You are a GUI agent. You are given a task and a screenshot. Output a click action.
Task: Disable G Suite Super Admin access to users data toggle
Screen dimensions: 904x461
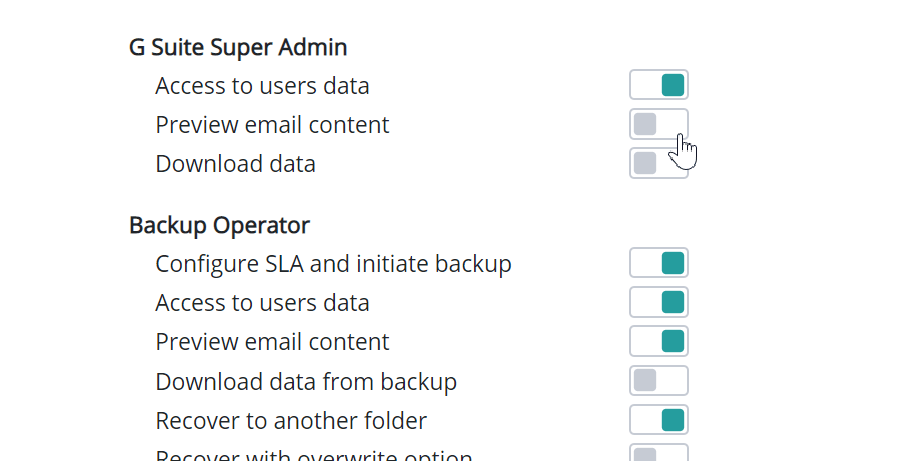tap(659, 85)
